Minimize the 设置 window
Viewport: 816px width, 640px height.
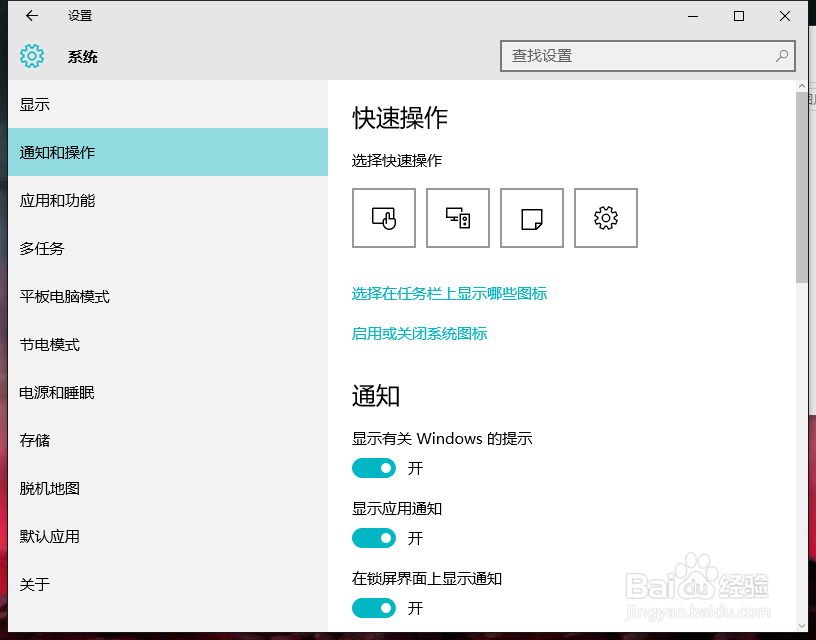point(693,16)
